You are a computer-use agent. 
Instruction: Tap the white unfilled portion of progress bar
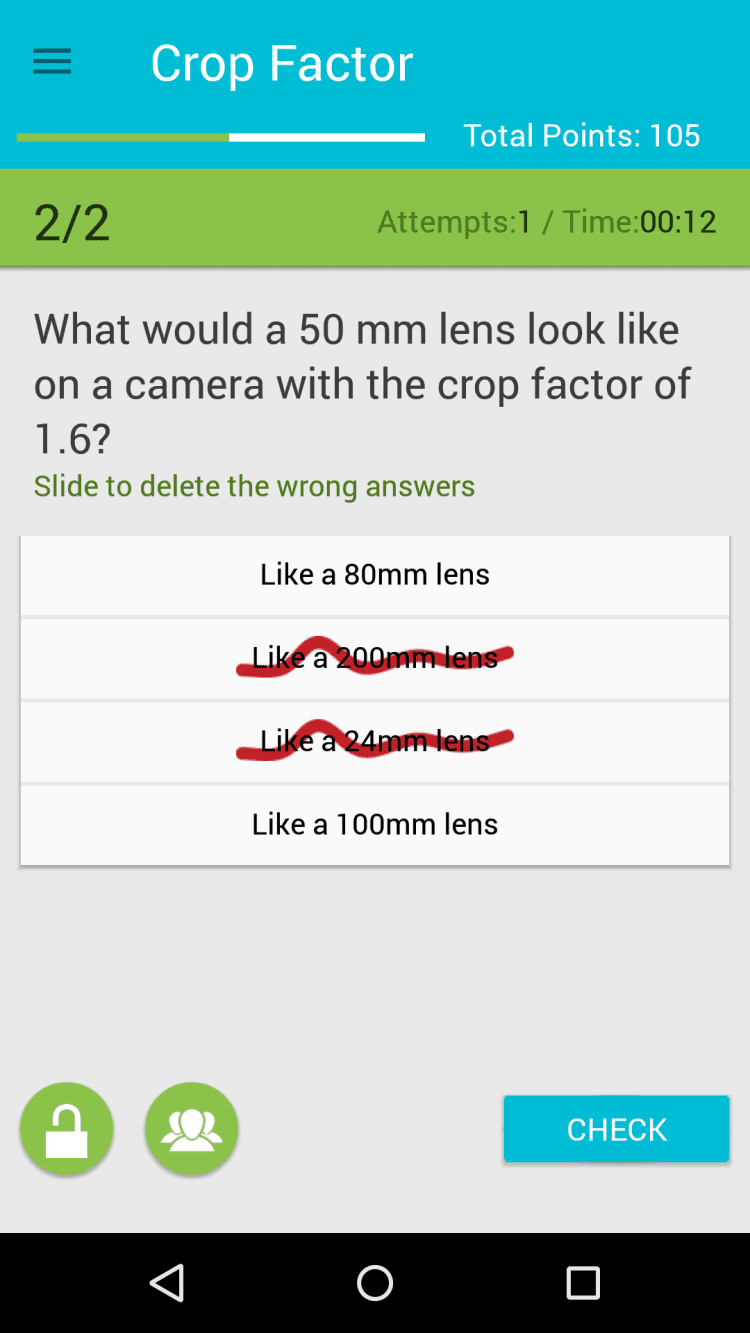point(327,137)
